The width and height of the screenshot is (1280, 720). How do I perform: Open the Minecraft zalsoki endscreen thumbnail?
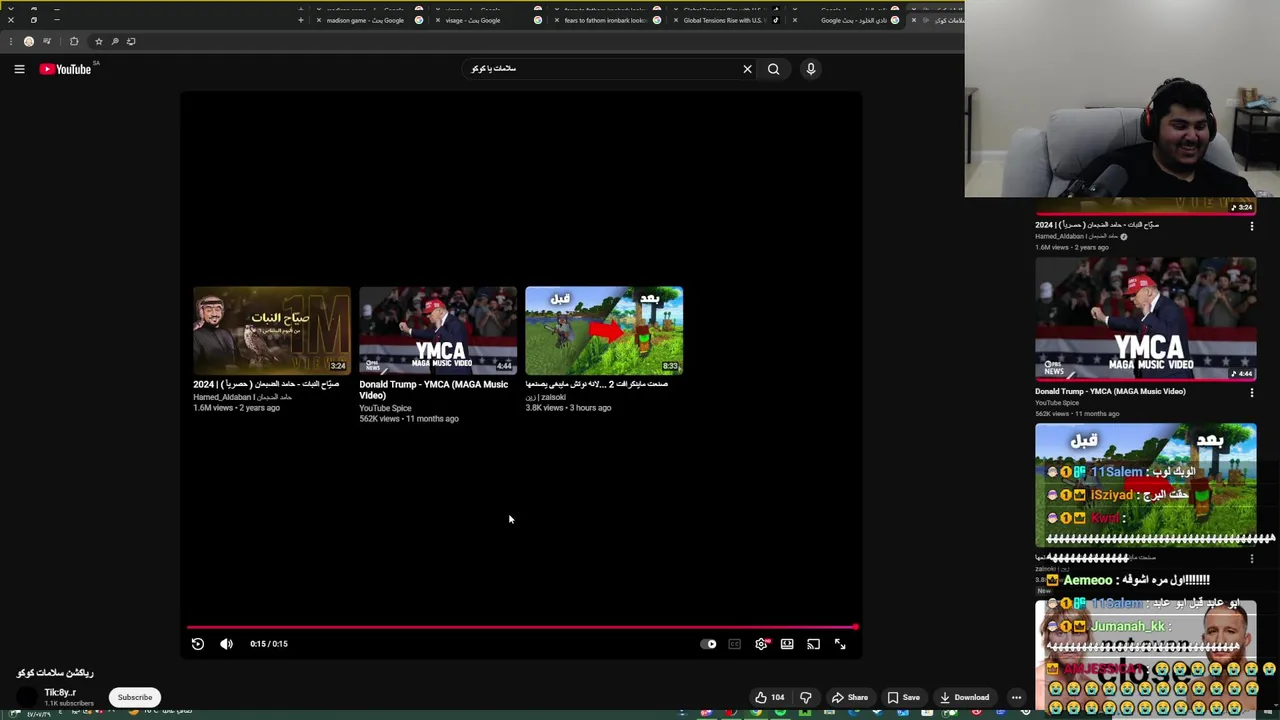(x=604, y=331)
